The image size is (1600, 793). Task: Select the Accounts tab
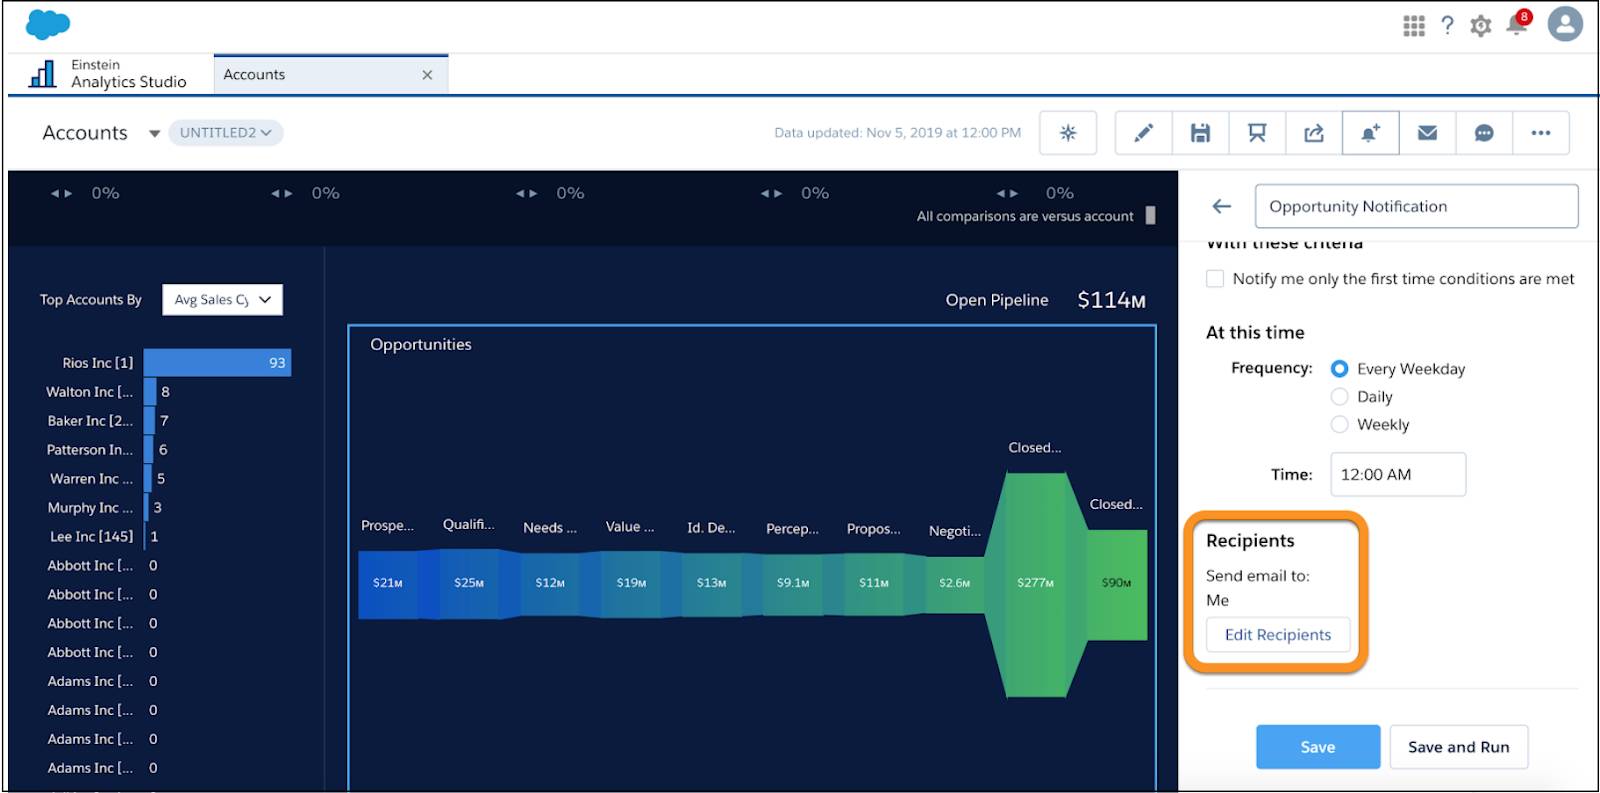pos(331,75)
